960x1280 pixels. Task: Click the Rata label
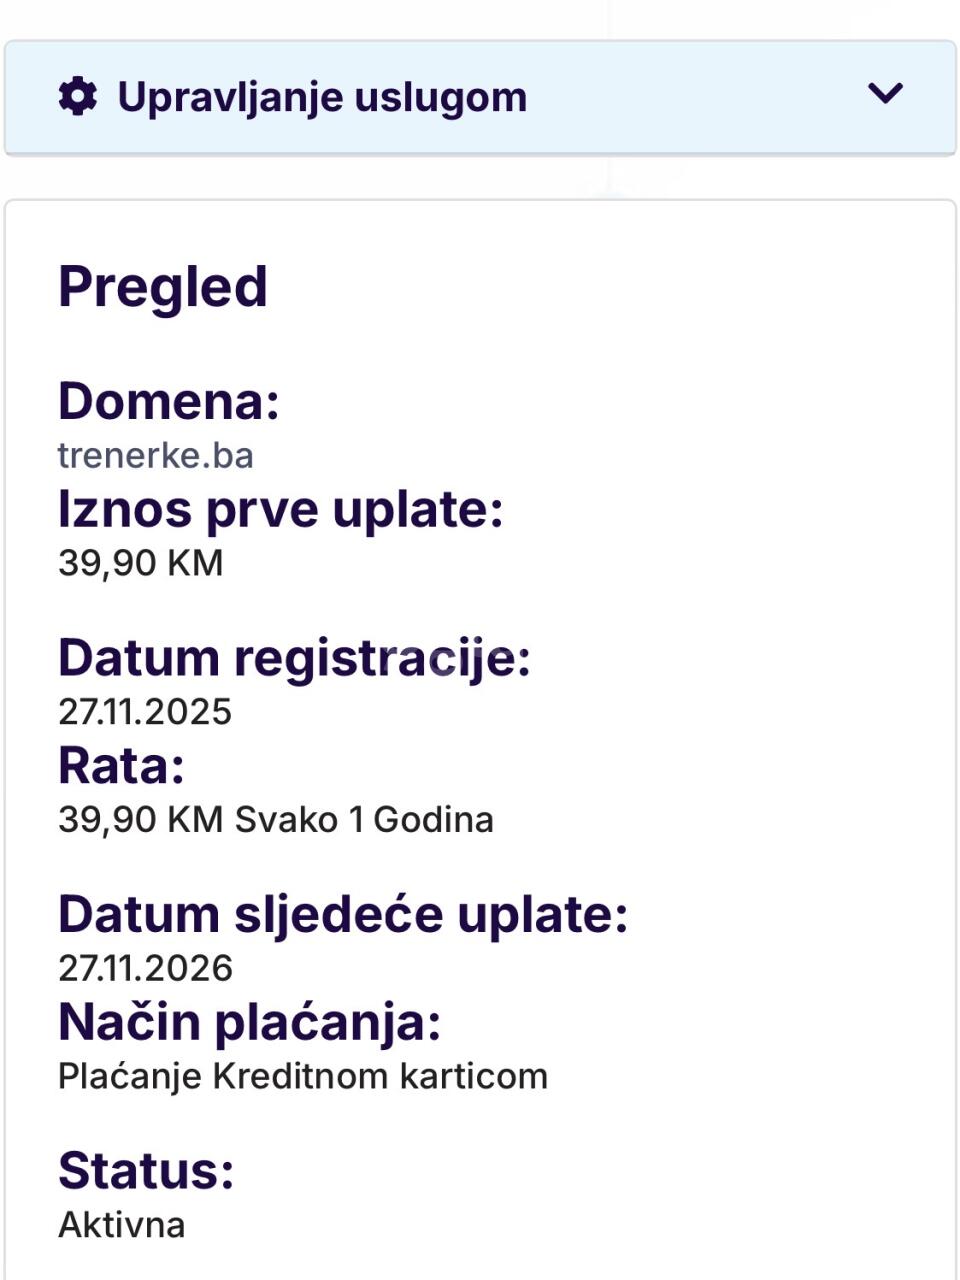point(121,766)
